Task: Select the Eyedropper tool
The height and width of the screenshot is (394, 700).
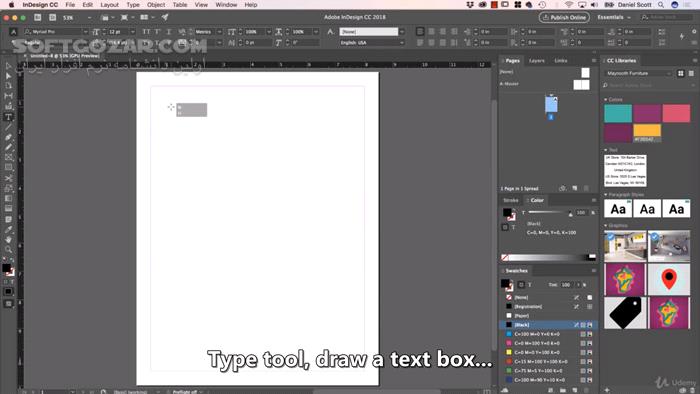Action: (8, 229)
